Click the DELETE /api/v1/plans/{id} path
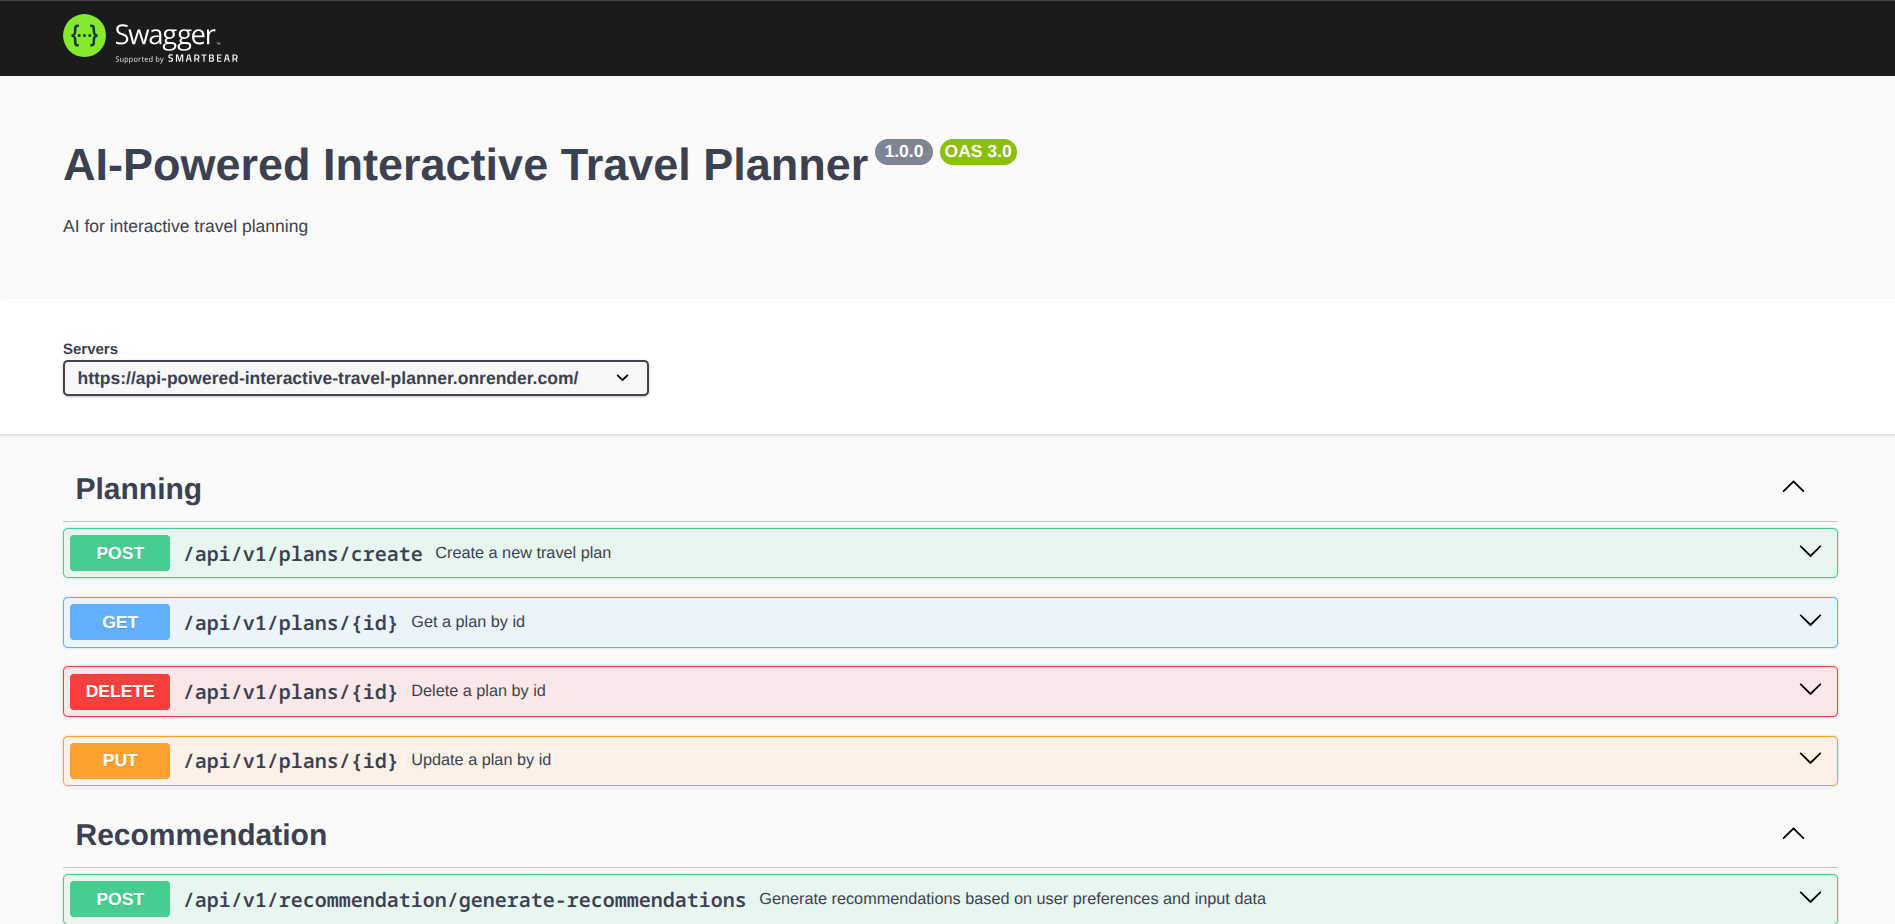 click(x=291, y=692)
